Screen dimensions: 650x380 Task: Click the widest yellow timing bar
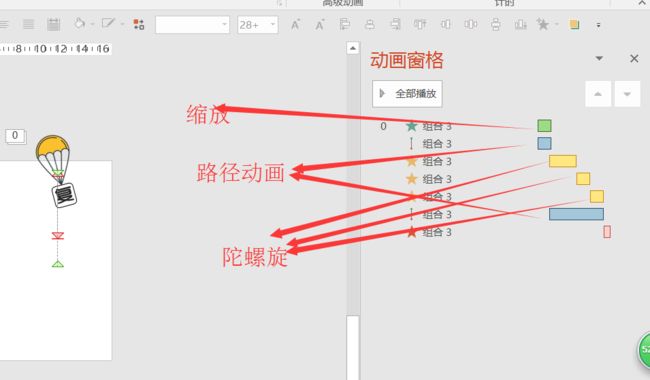[563, 161]
